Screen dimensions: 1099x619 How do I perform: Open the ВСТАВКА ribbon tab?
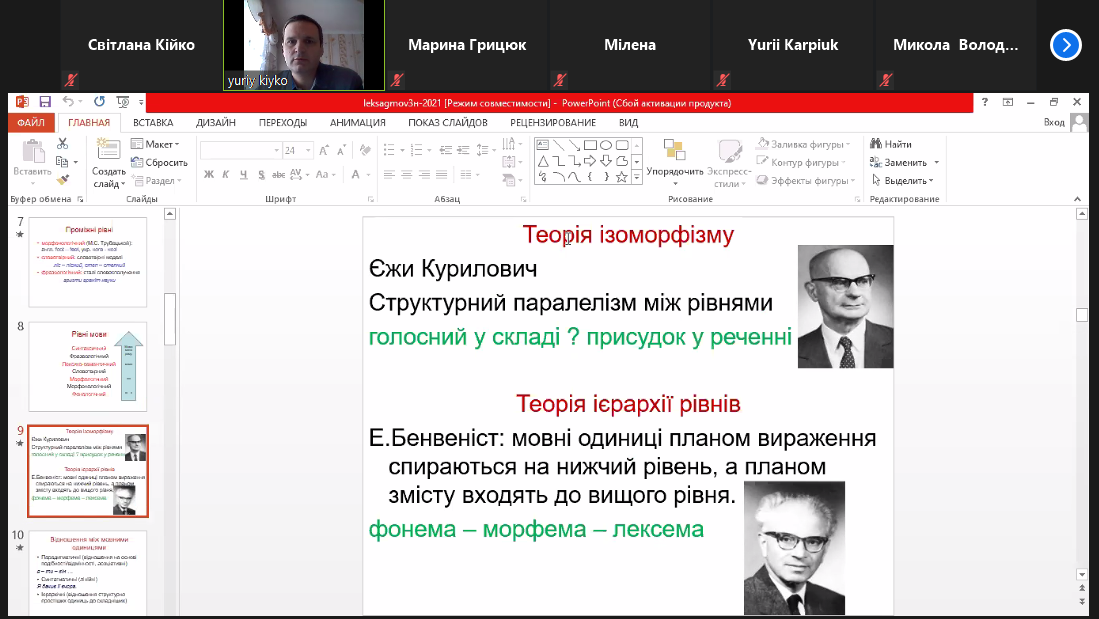153,122
